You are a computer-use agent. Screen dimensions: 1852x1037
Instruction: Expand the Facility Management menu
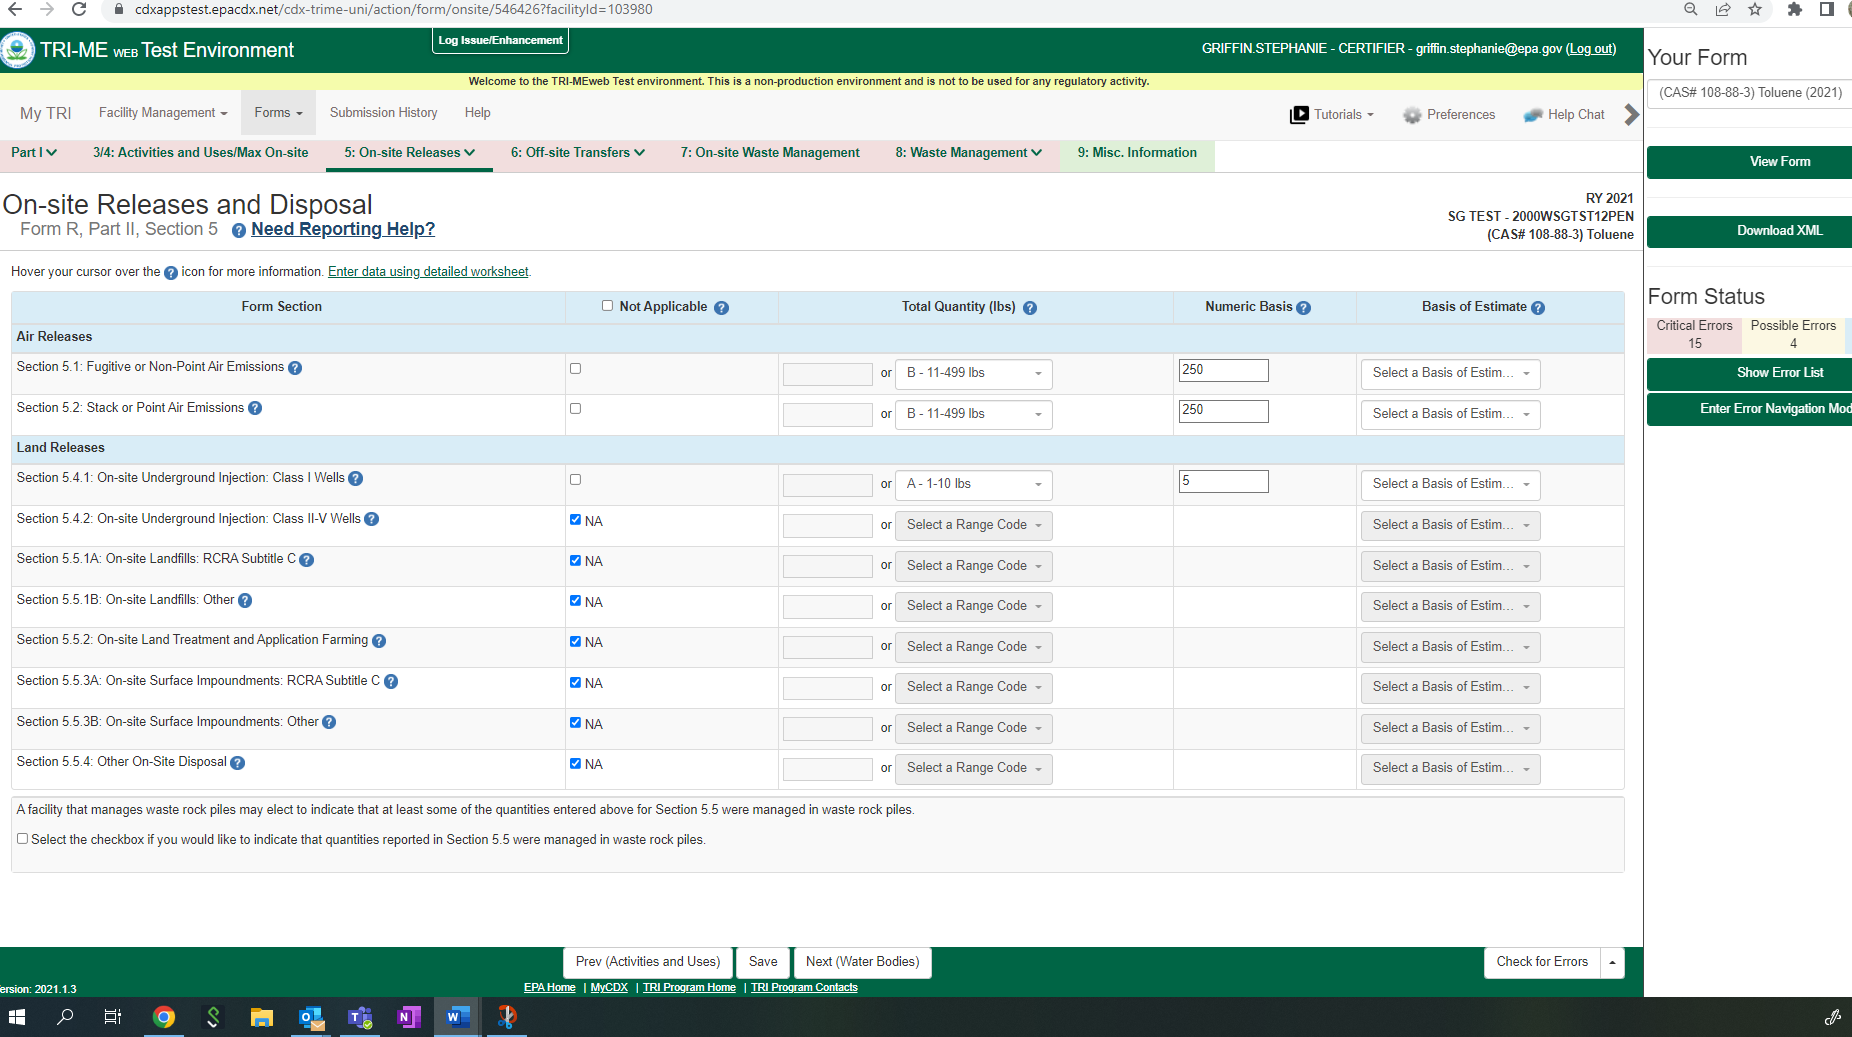tap(162, 113)
